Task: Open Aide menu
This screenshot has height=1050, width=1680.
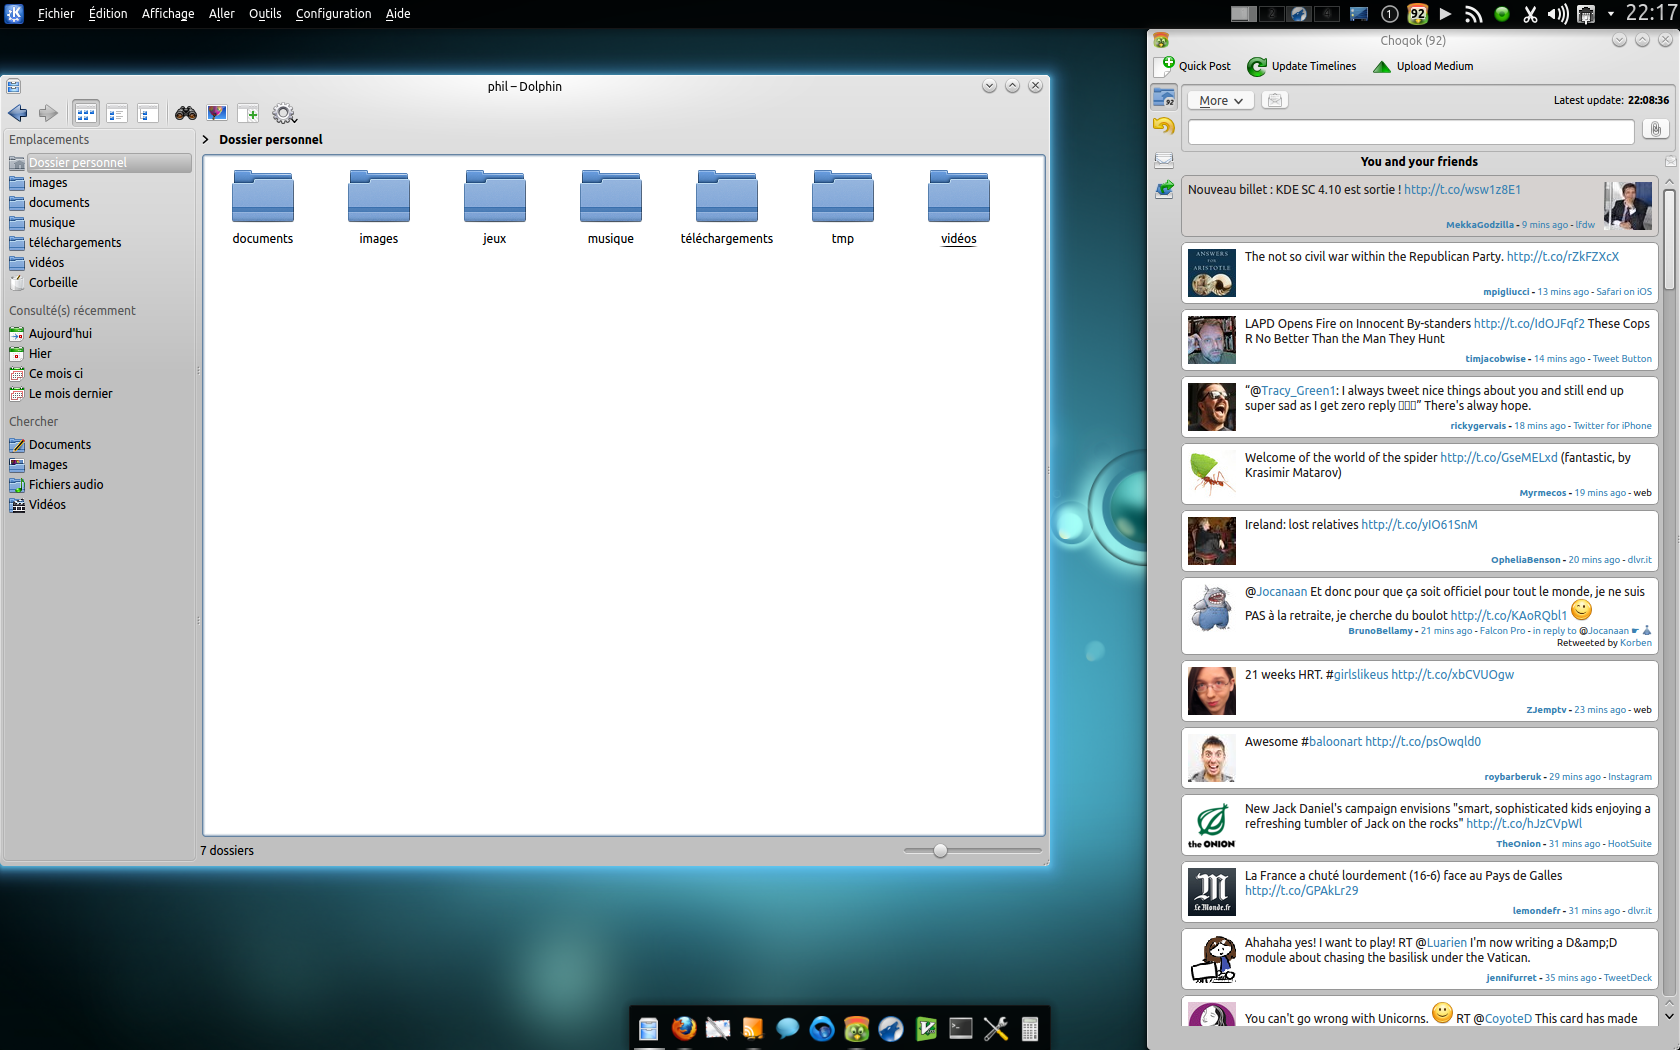Action: pyautogui.click(x=398, y=13)
